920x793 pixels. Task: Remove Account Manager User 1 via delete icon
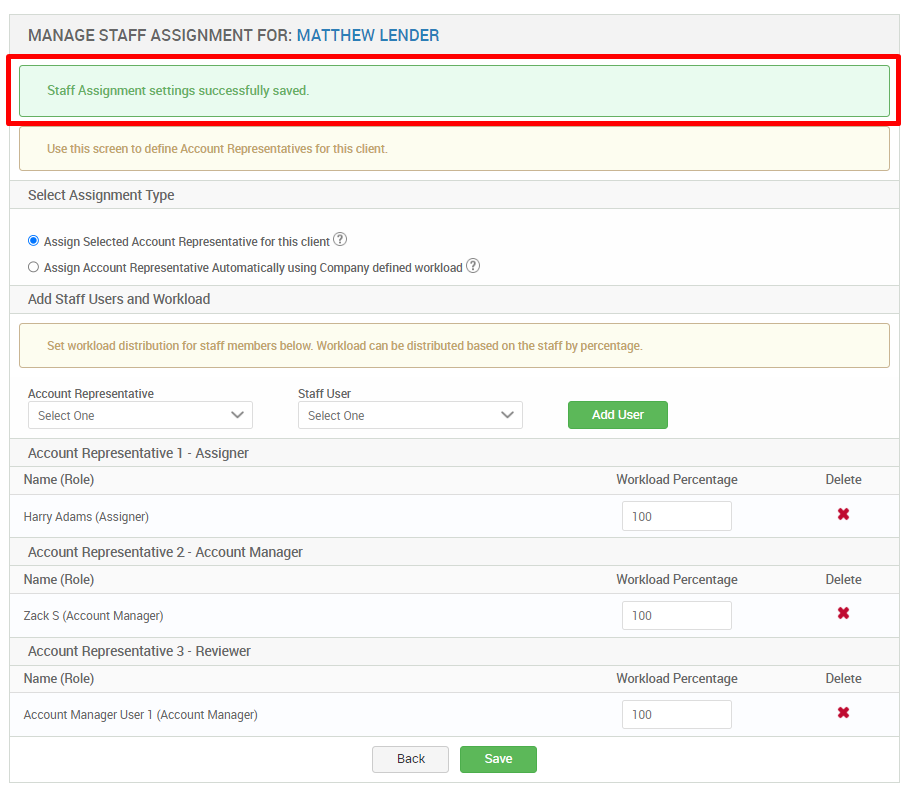(x=843, y=714)
